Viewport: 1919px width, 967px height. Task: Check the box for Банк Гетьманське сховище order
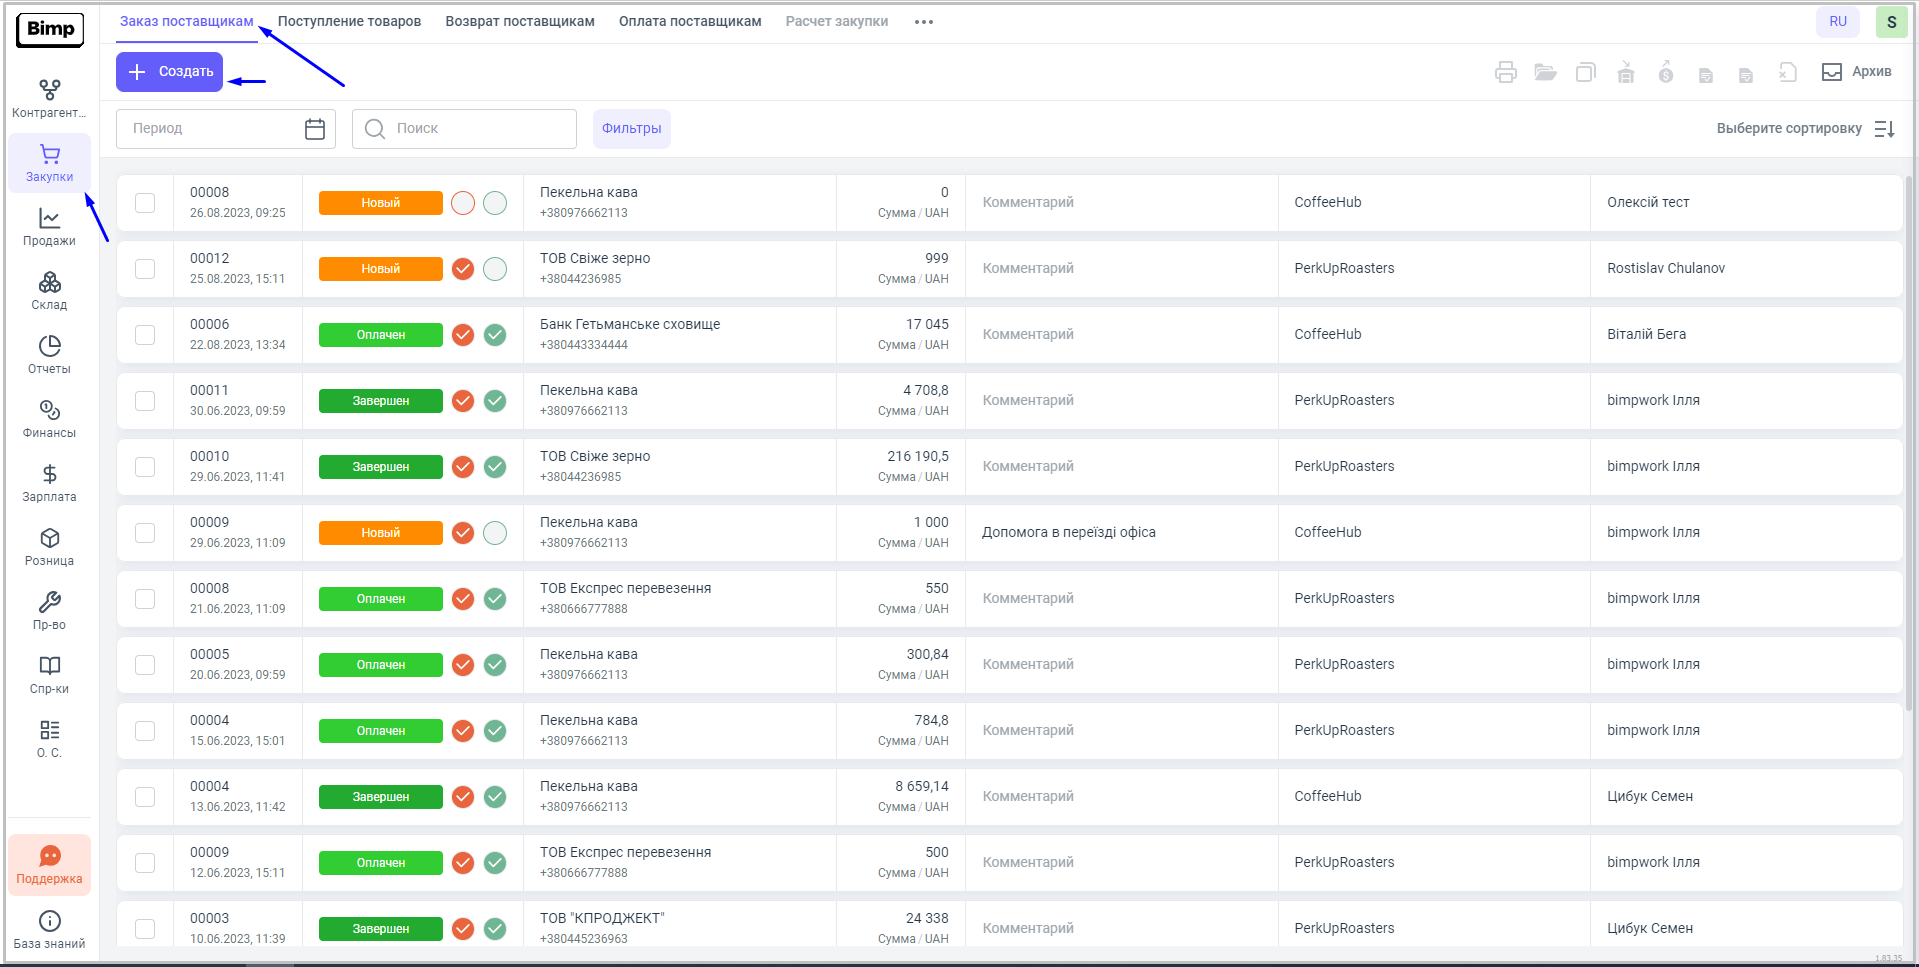(145, 334)
